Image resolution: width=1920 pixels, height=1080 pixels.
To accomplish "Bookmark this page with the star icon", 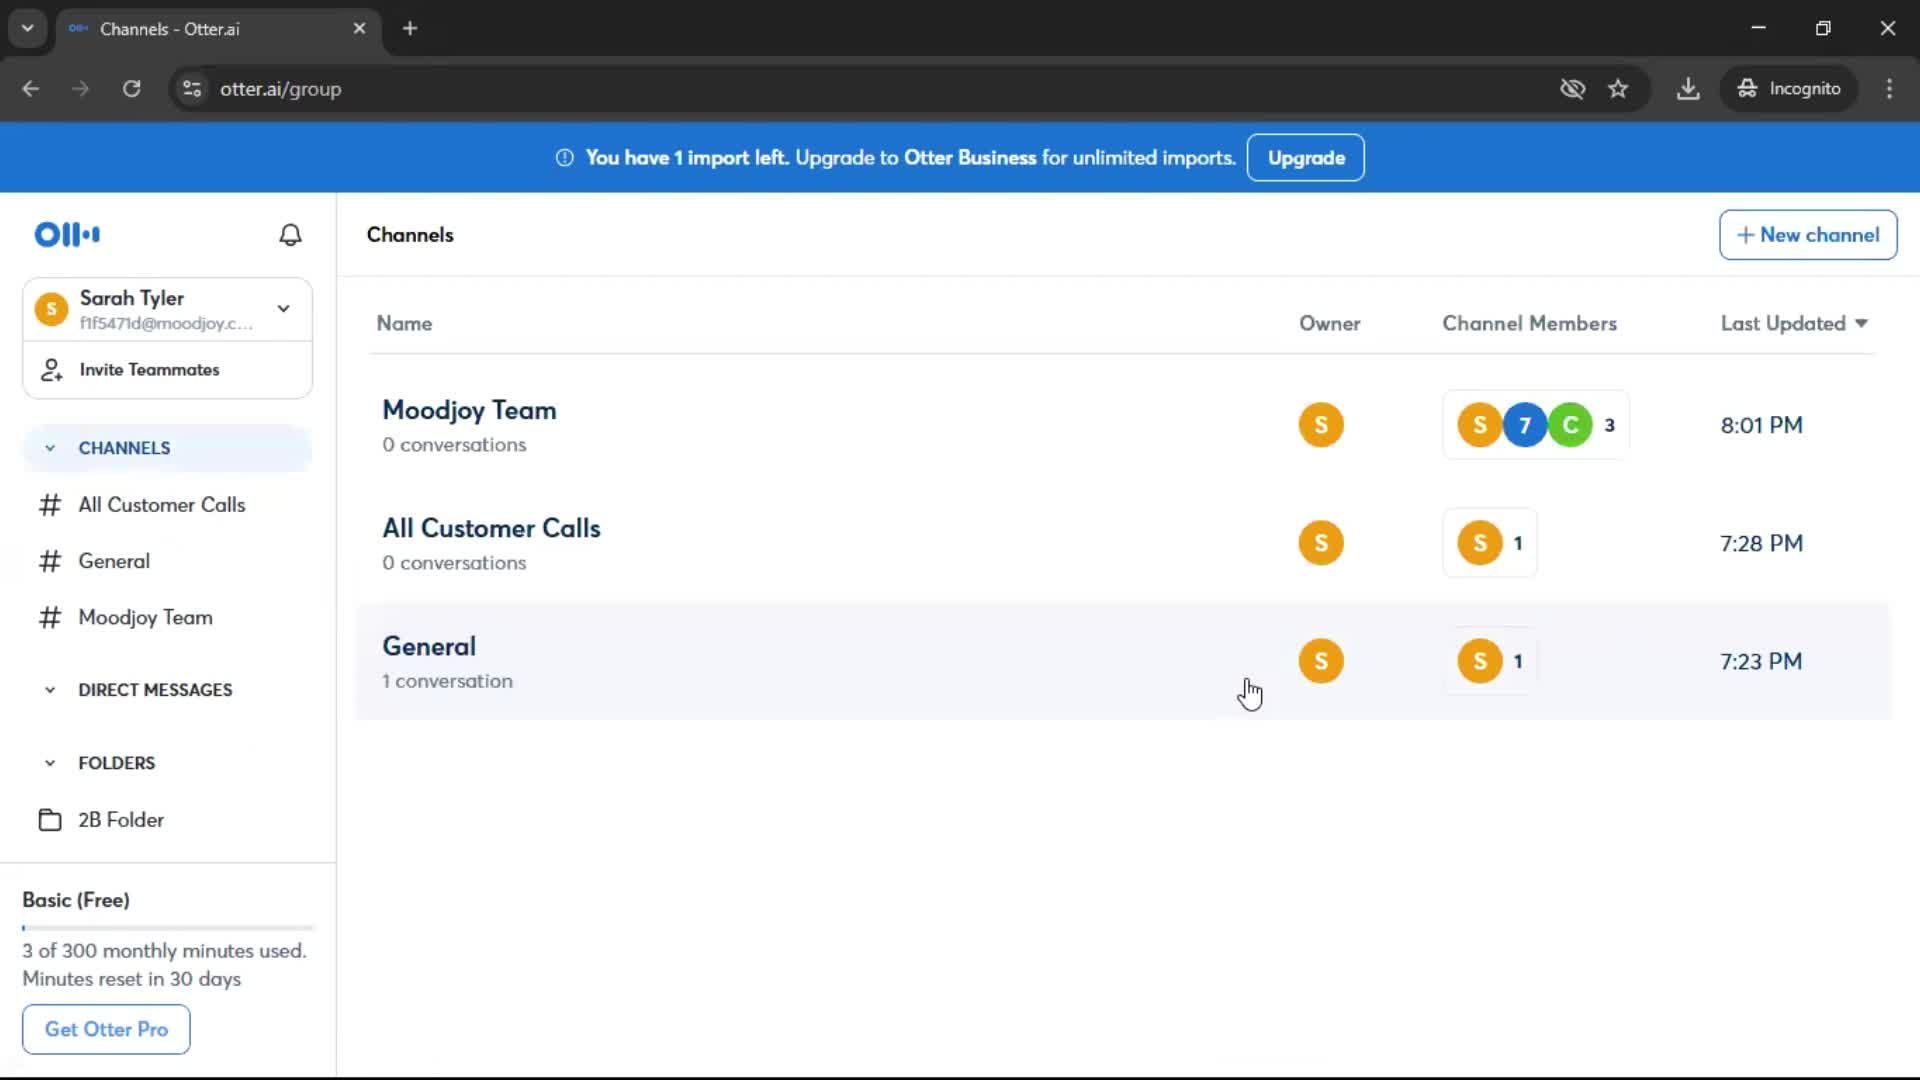I will tap(1618, 89).
